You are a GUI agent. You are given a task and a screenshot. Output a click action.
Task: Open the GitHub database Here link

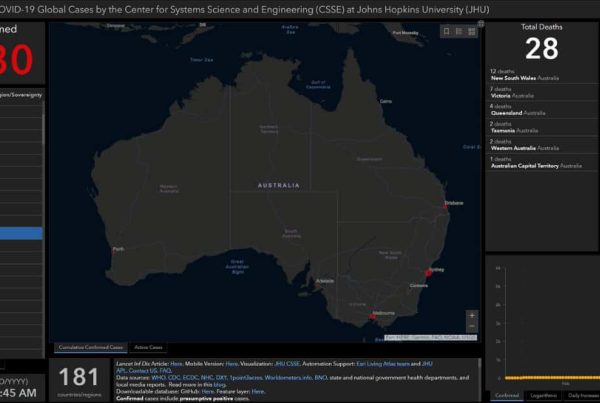(x=207, y=392)
